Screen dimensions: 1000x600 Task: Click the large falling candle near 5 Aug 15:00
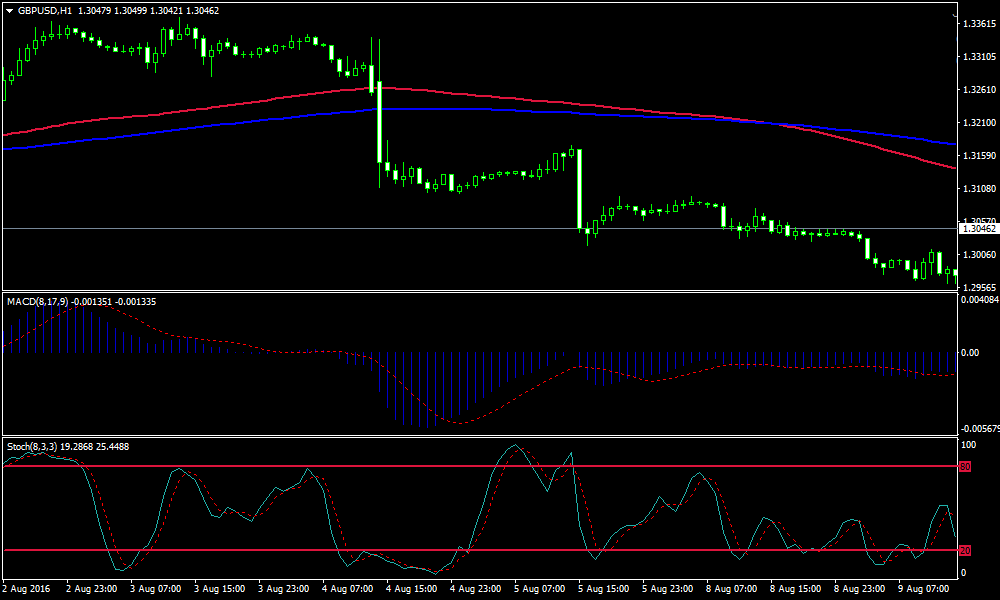[x=579, y=189]
